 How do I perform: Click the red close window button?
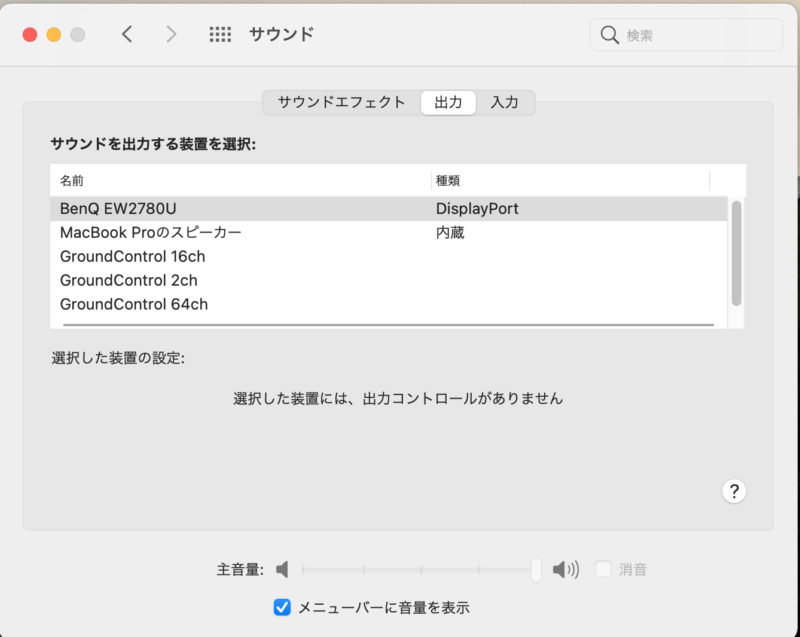coord(30,35)
